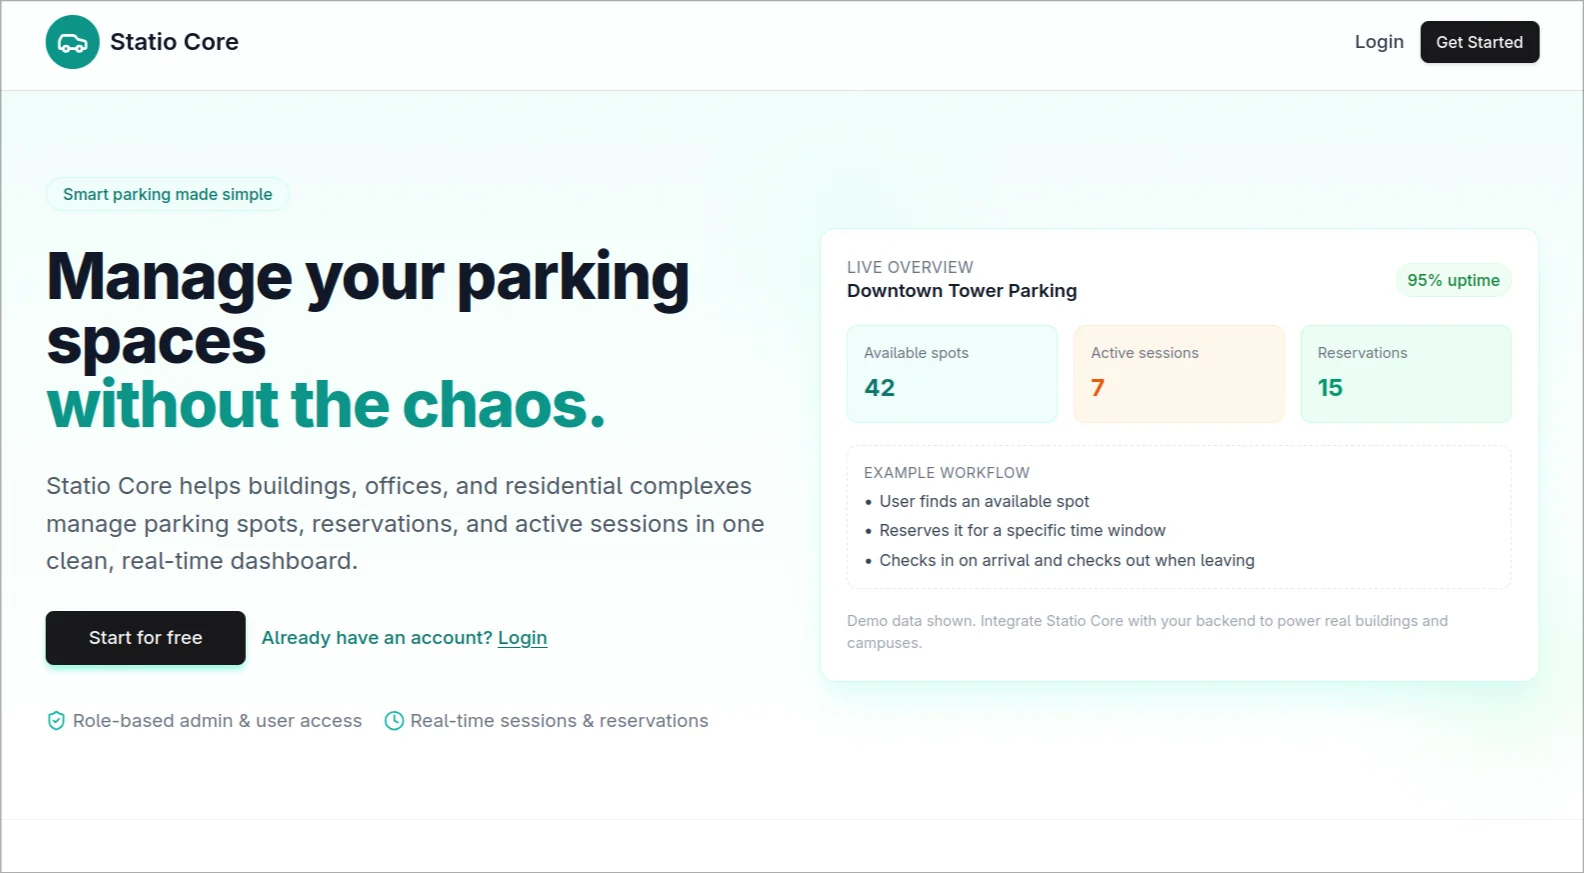Click "Reserves it for a specific time window"
This screenshot has width=1584, height=873.
[x=1022, y=530]
